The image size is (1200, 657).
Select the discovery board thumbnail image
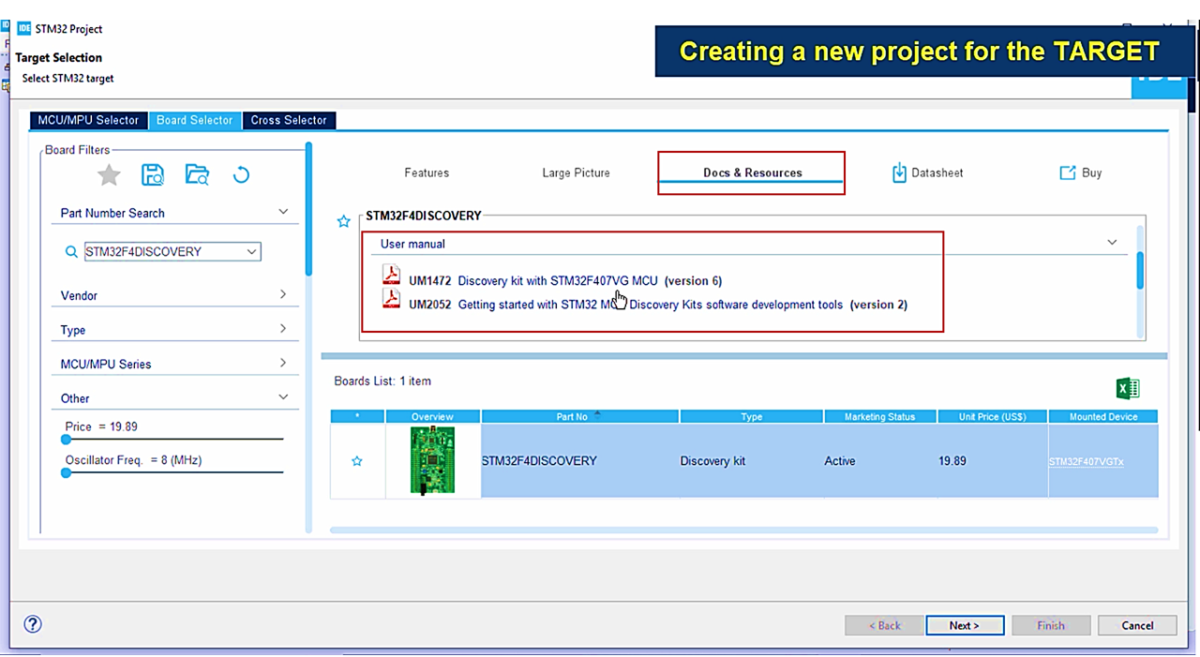tap(432, 460)
